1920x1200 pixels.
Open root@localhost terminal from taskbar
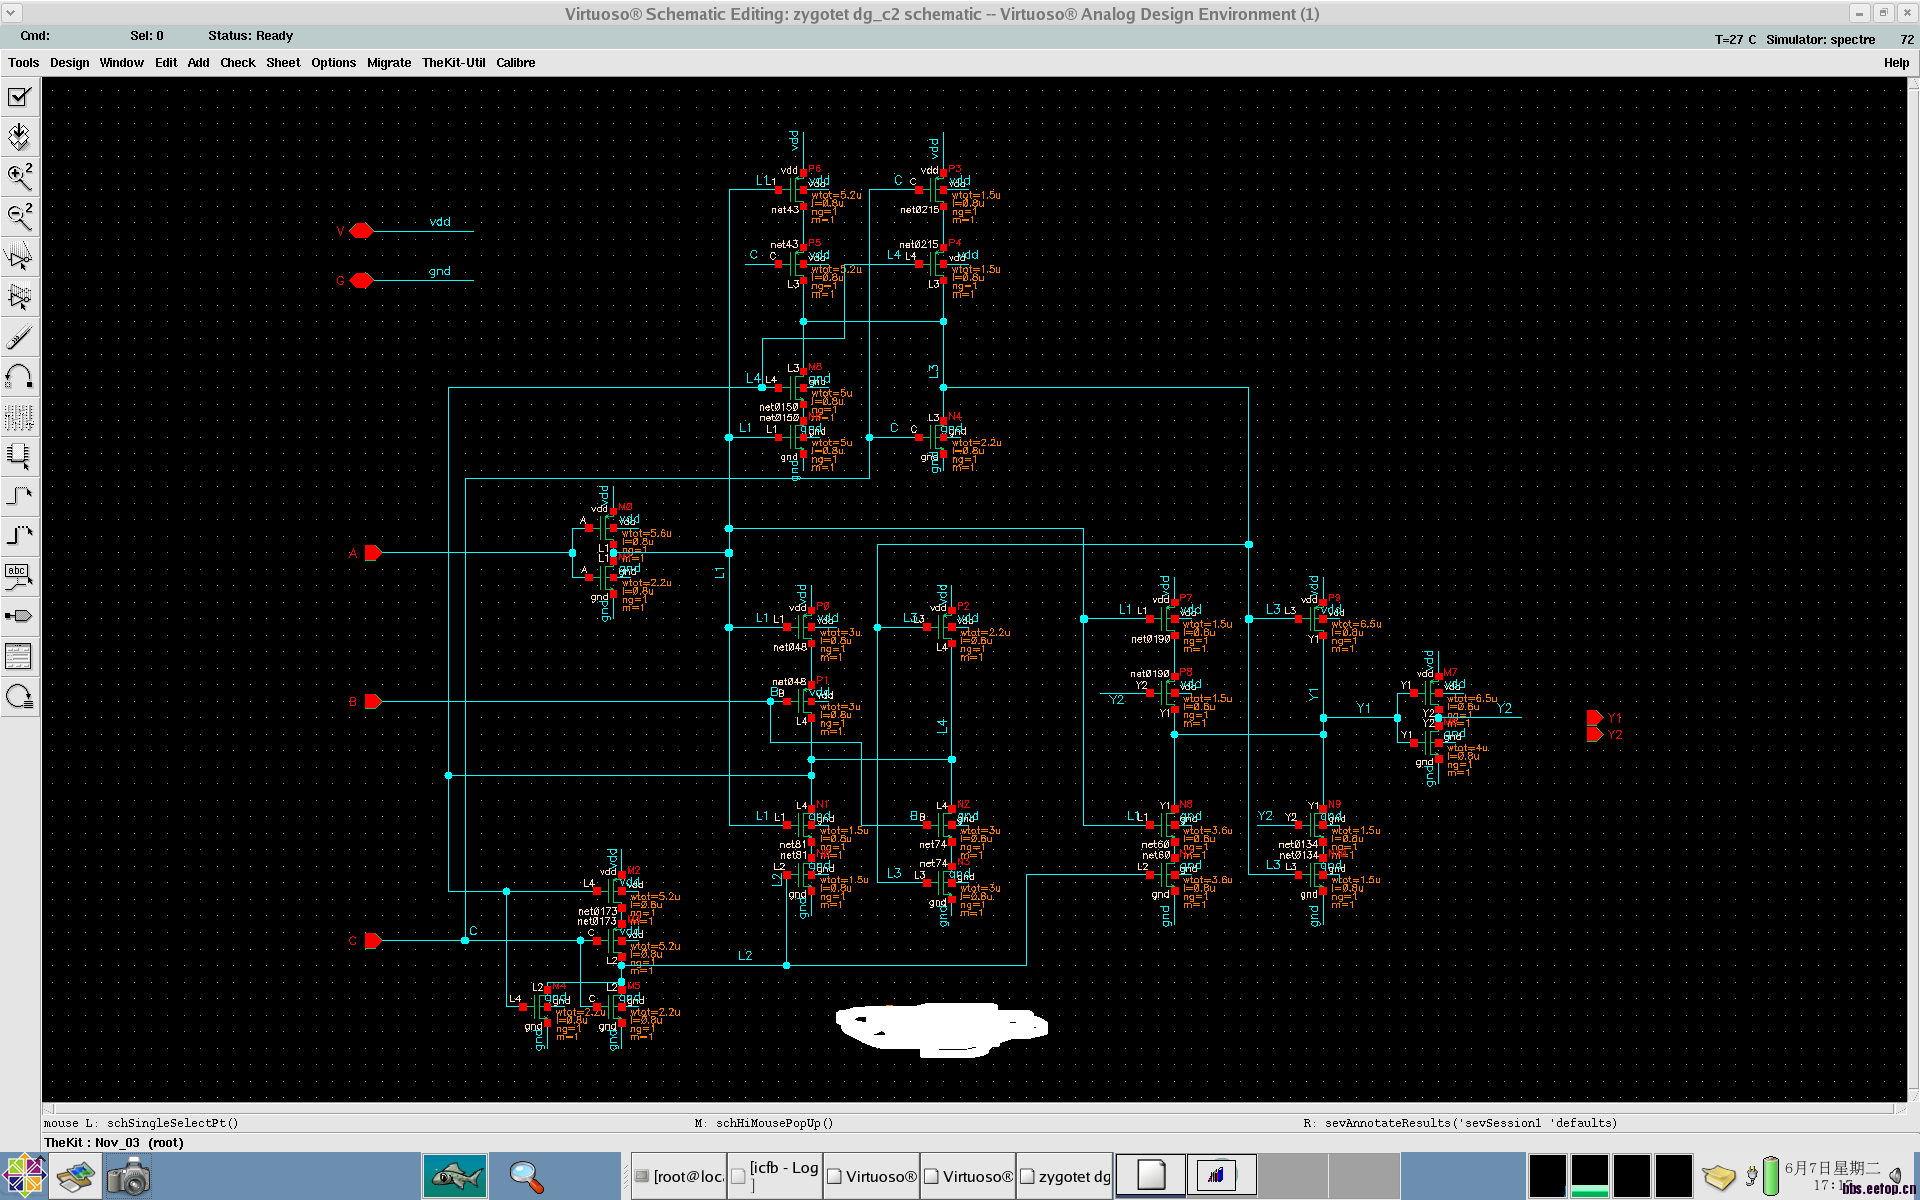[678, 1176]
